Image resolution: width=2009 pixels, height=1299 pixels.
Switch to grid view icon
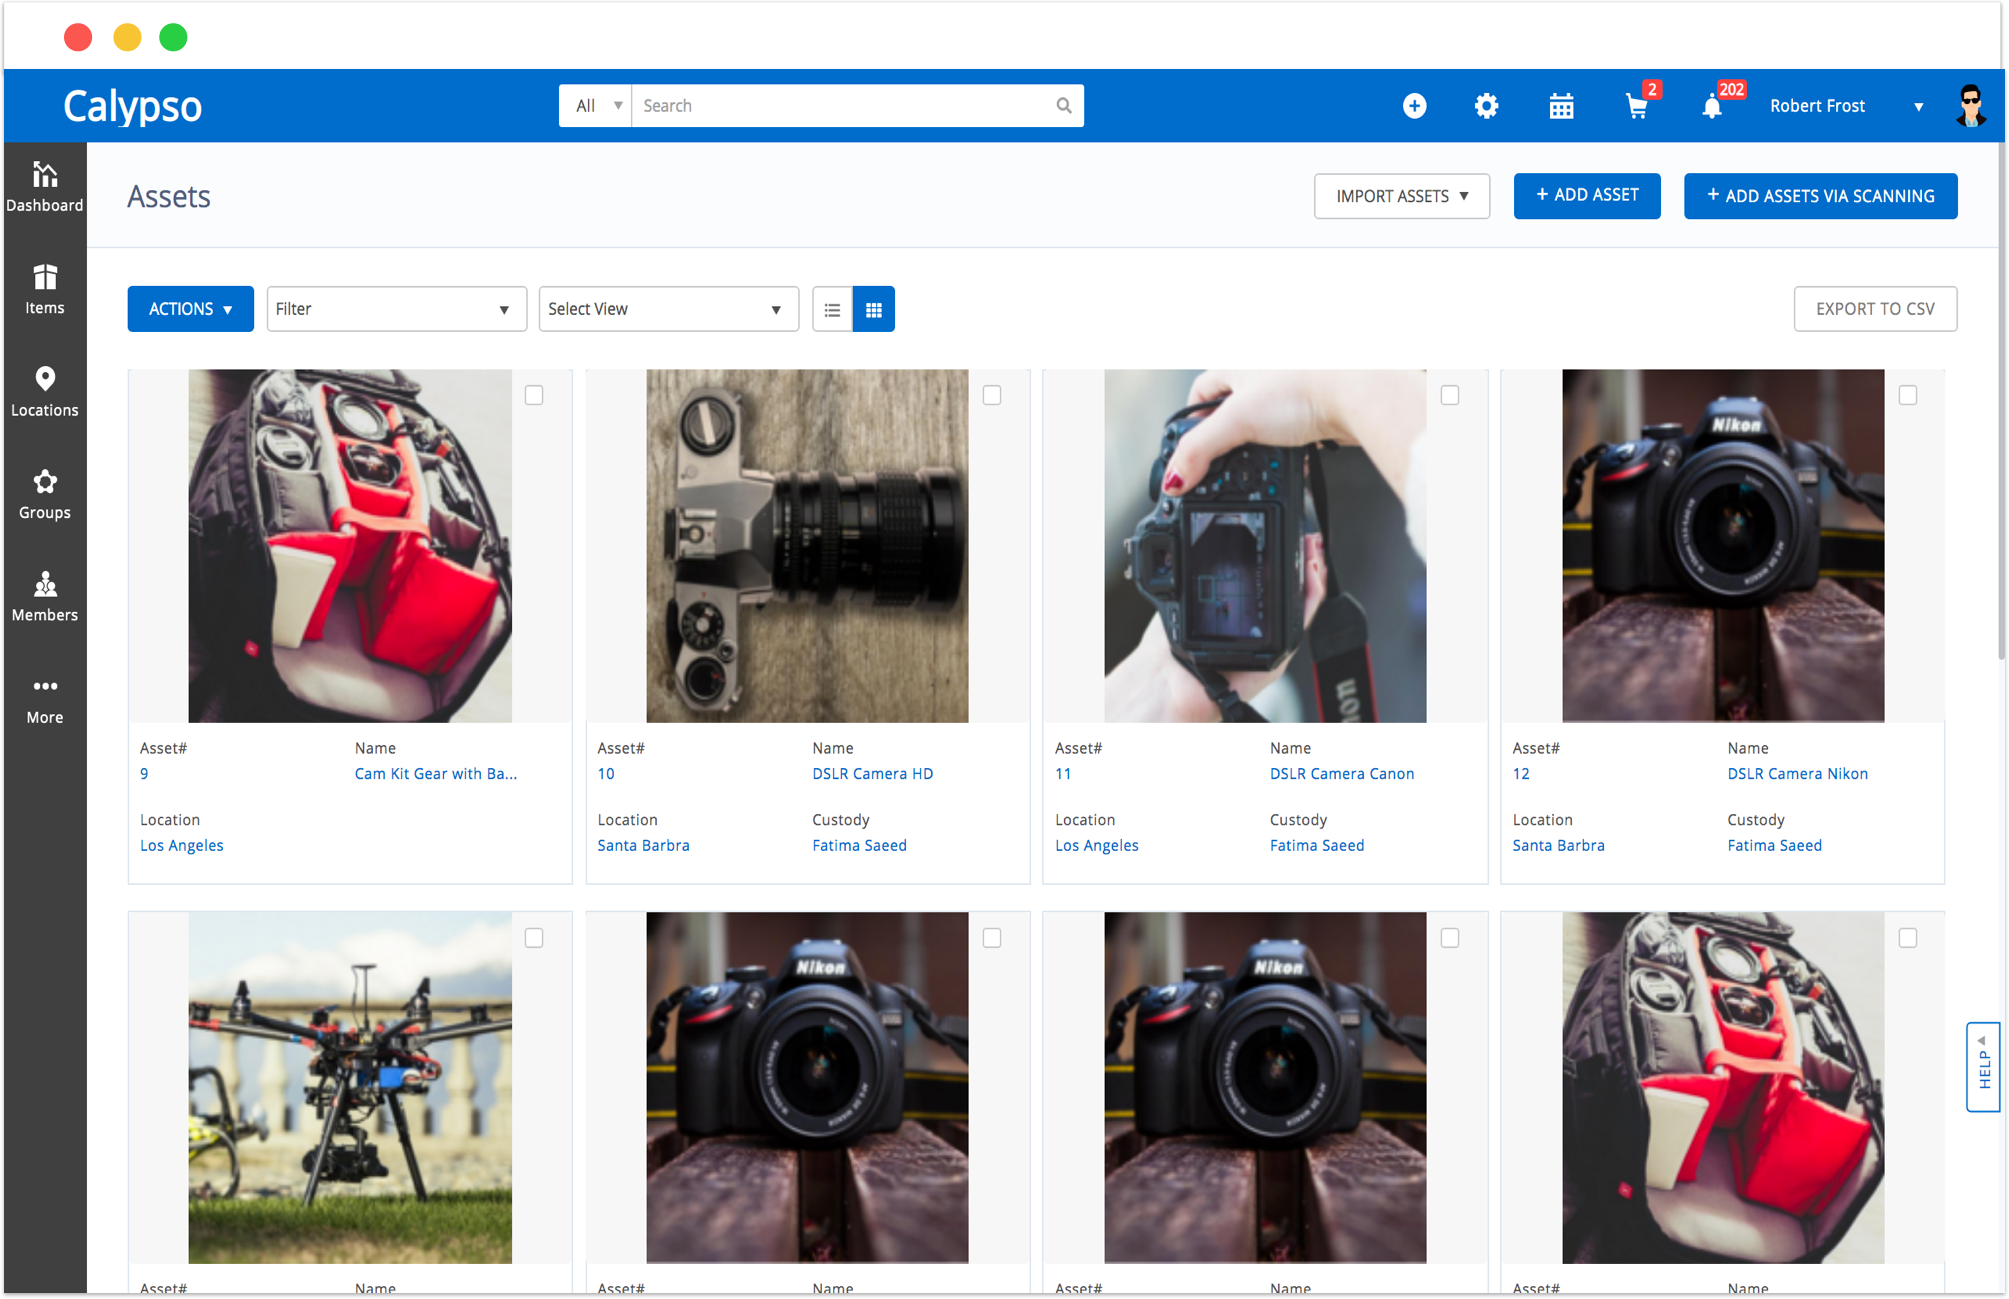[874, 310]
